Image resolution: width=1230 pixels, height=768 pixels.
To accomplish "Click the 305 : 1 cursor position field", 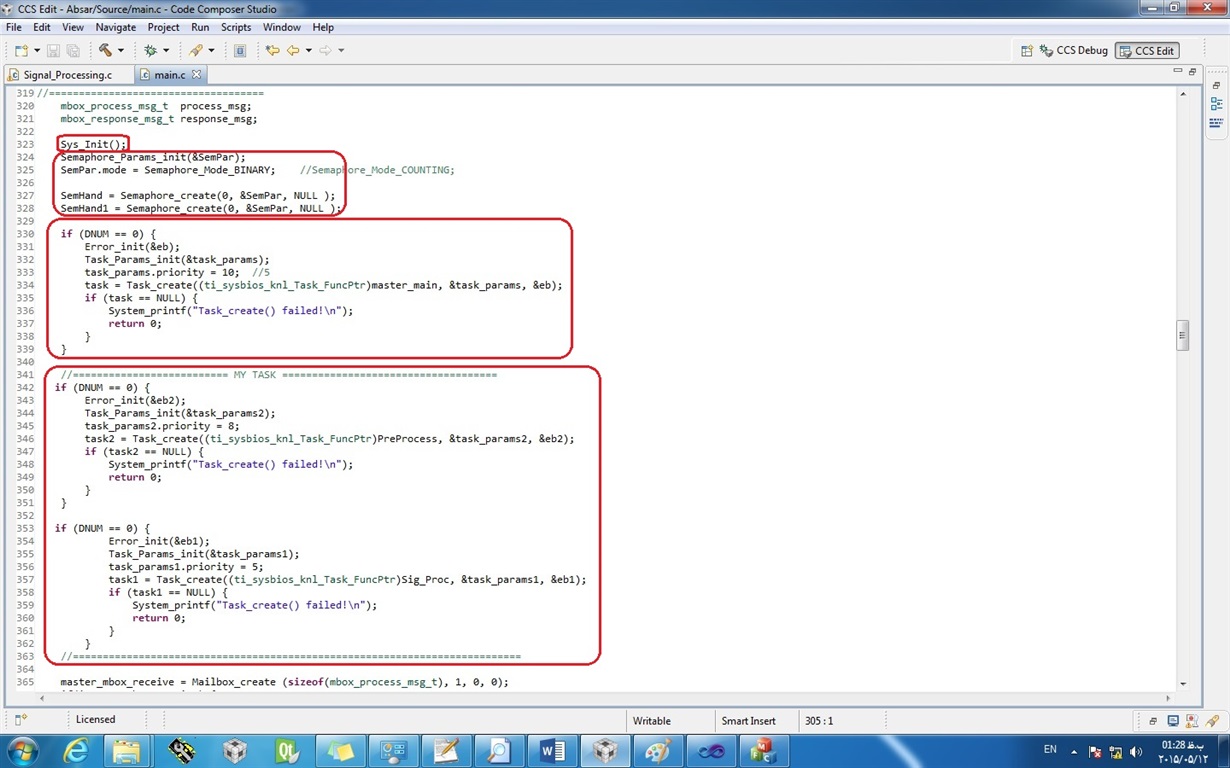I will point(819,721).
